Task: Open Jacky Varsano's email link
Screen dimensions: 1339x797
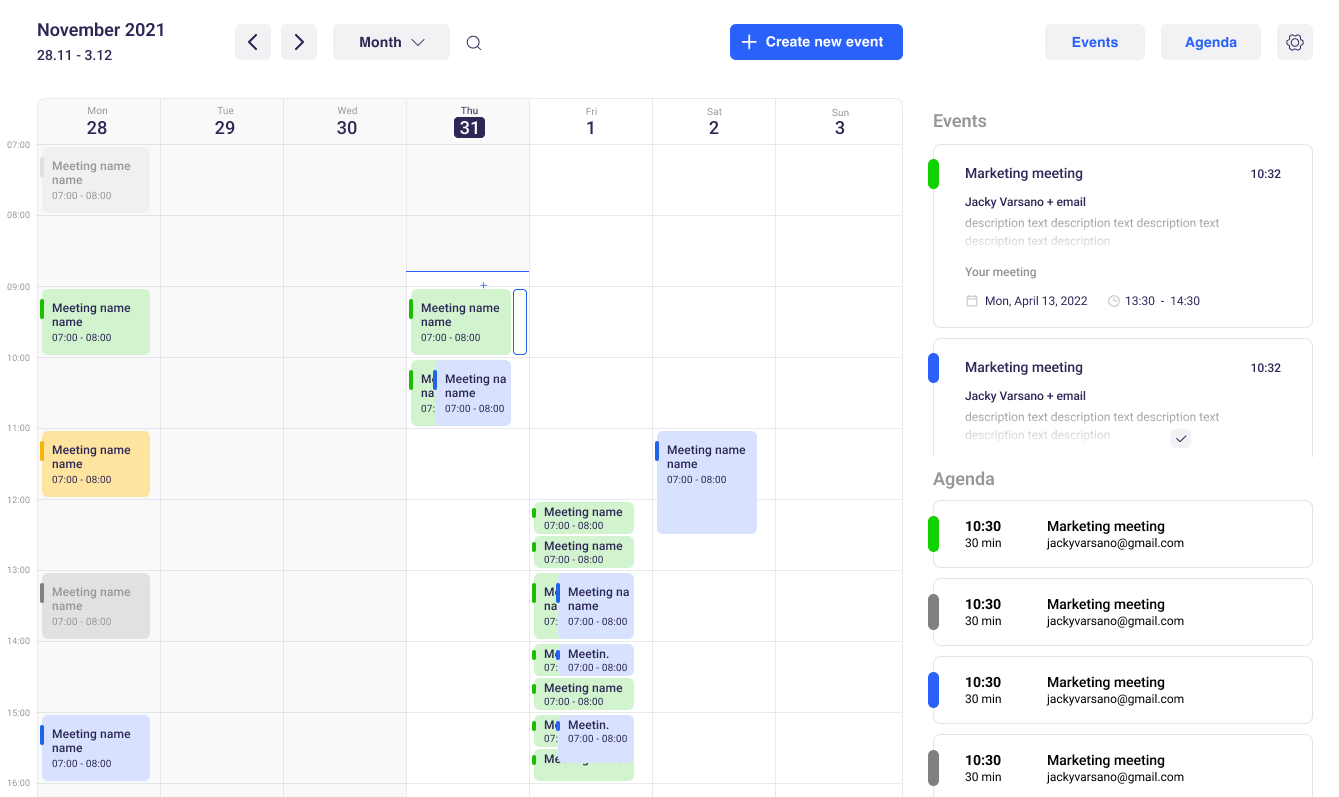Action: (x=1025, y=201)
